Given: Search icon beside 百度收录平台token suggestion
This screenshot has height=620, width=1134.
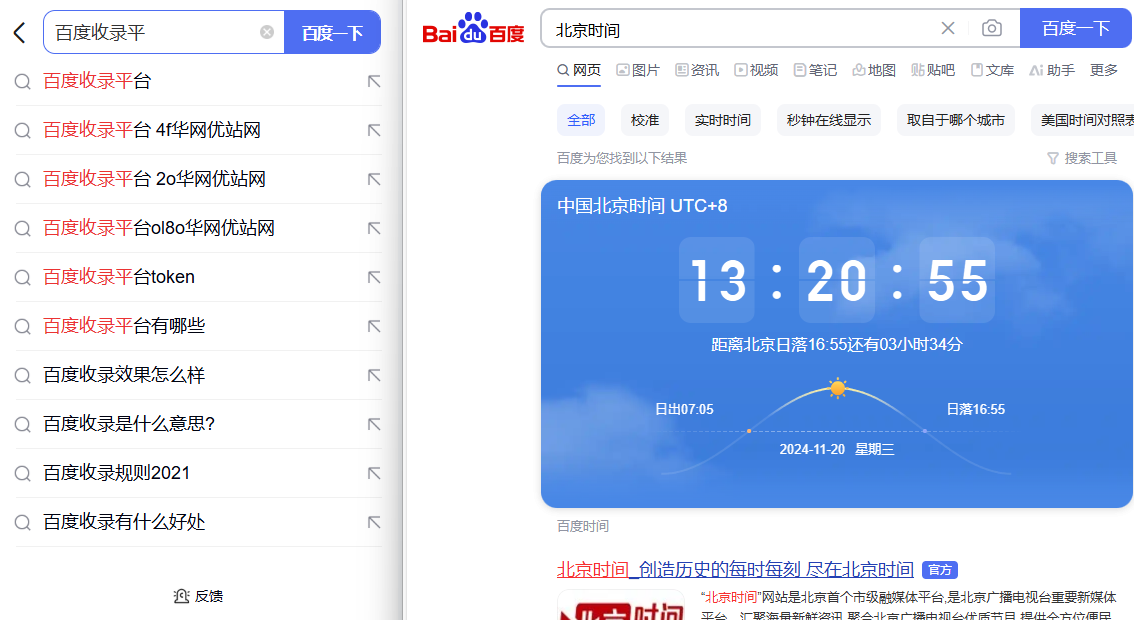Looking at the screenshot, I should [x=22, y=278].
